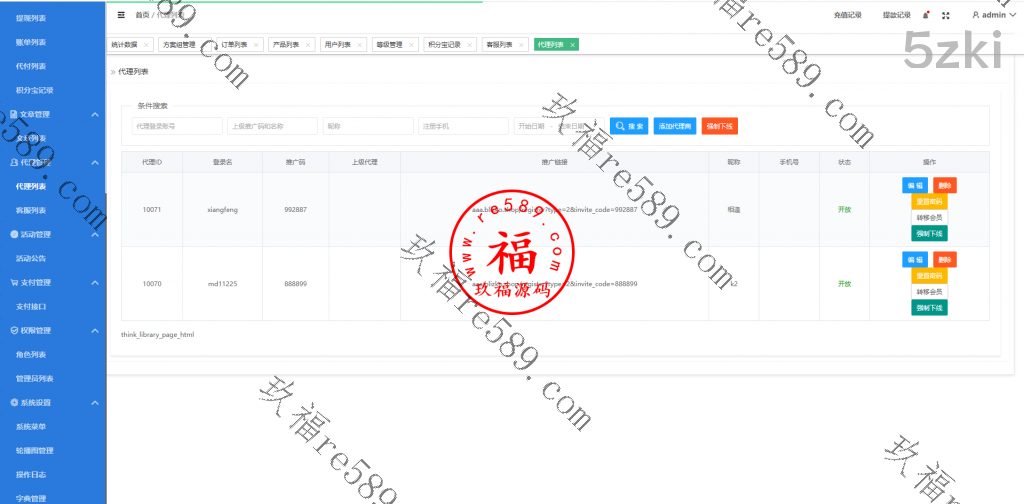This screenshot has height=504, width=1024.
Task: Collapse the 系统设置 sidebar section
Action: (94, 403)
